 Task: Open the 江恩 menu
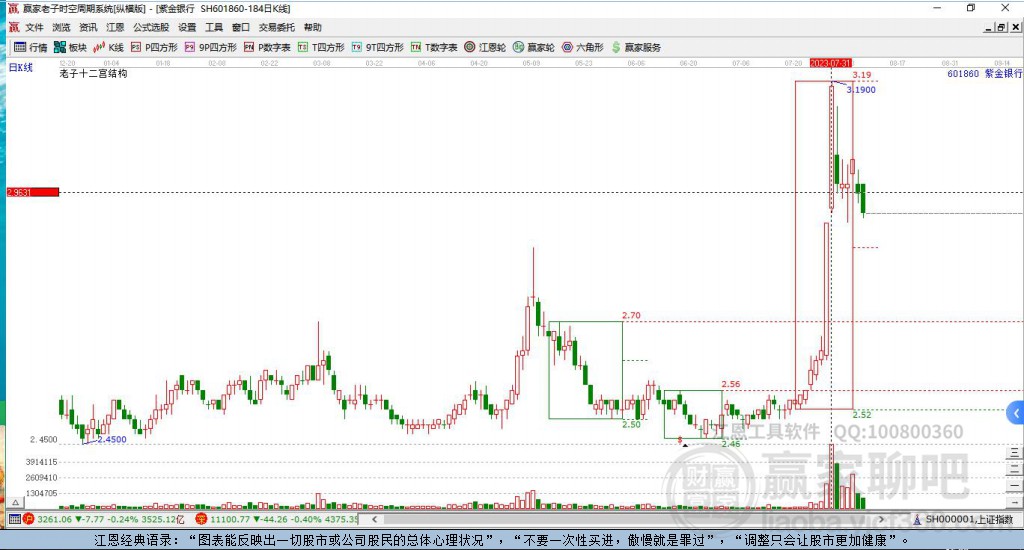[x=115, y=27]
